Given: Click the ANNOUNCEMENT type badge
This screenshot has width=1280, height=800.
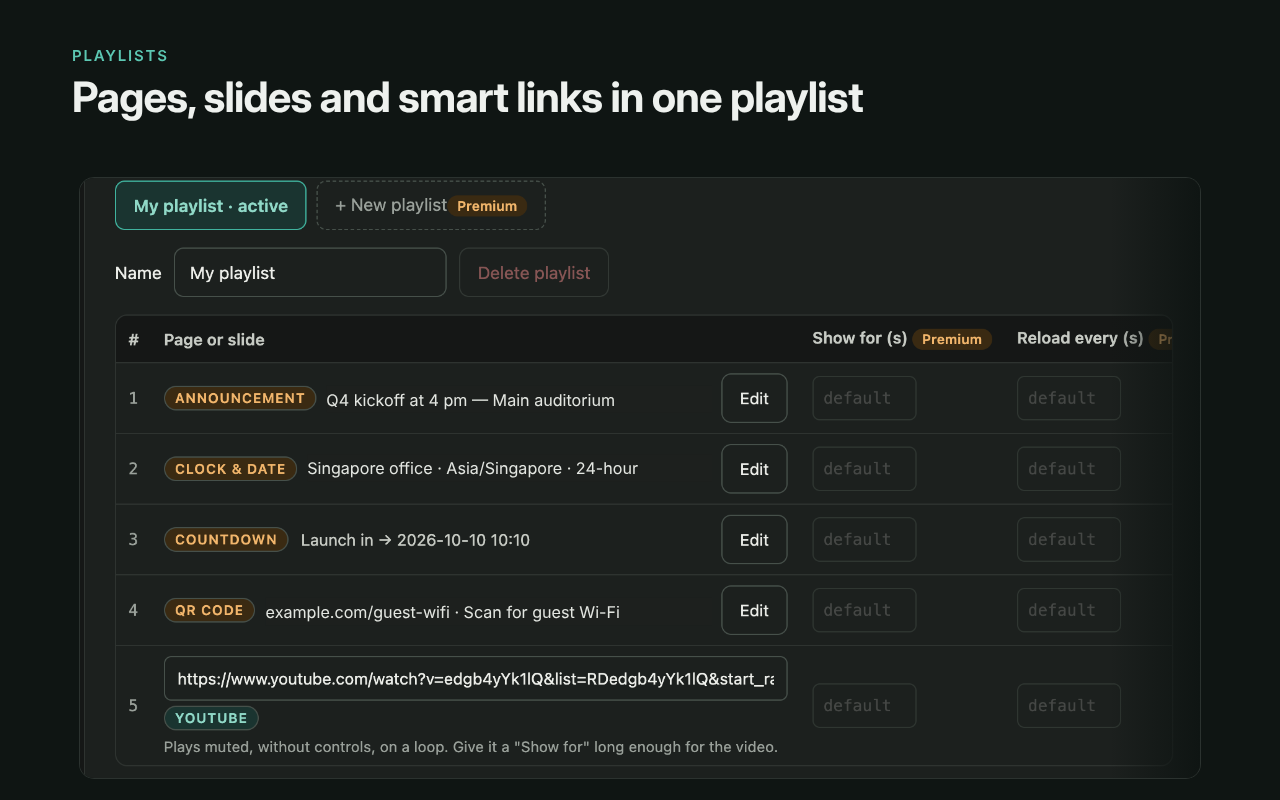Looking at the screenshot, I should pyautogui.click(x=240, y=398).
